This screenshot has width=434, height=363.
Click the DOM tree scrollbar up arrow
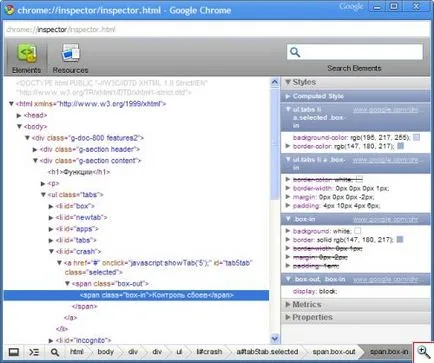point(275,83)
